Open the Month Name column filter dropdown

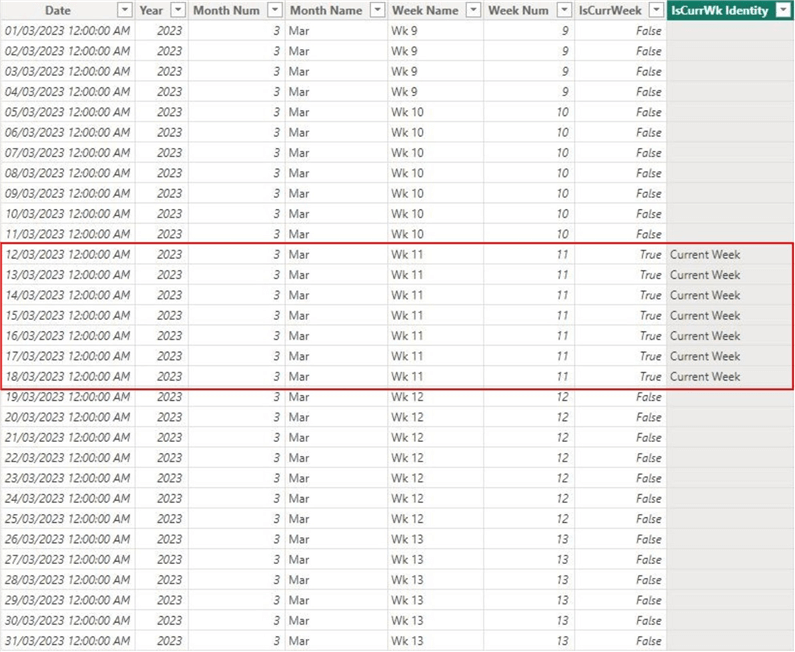pyautogui.click(x=378, y=10)
